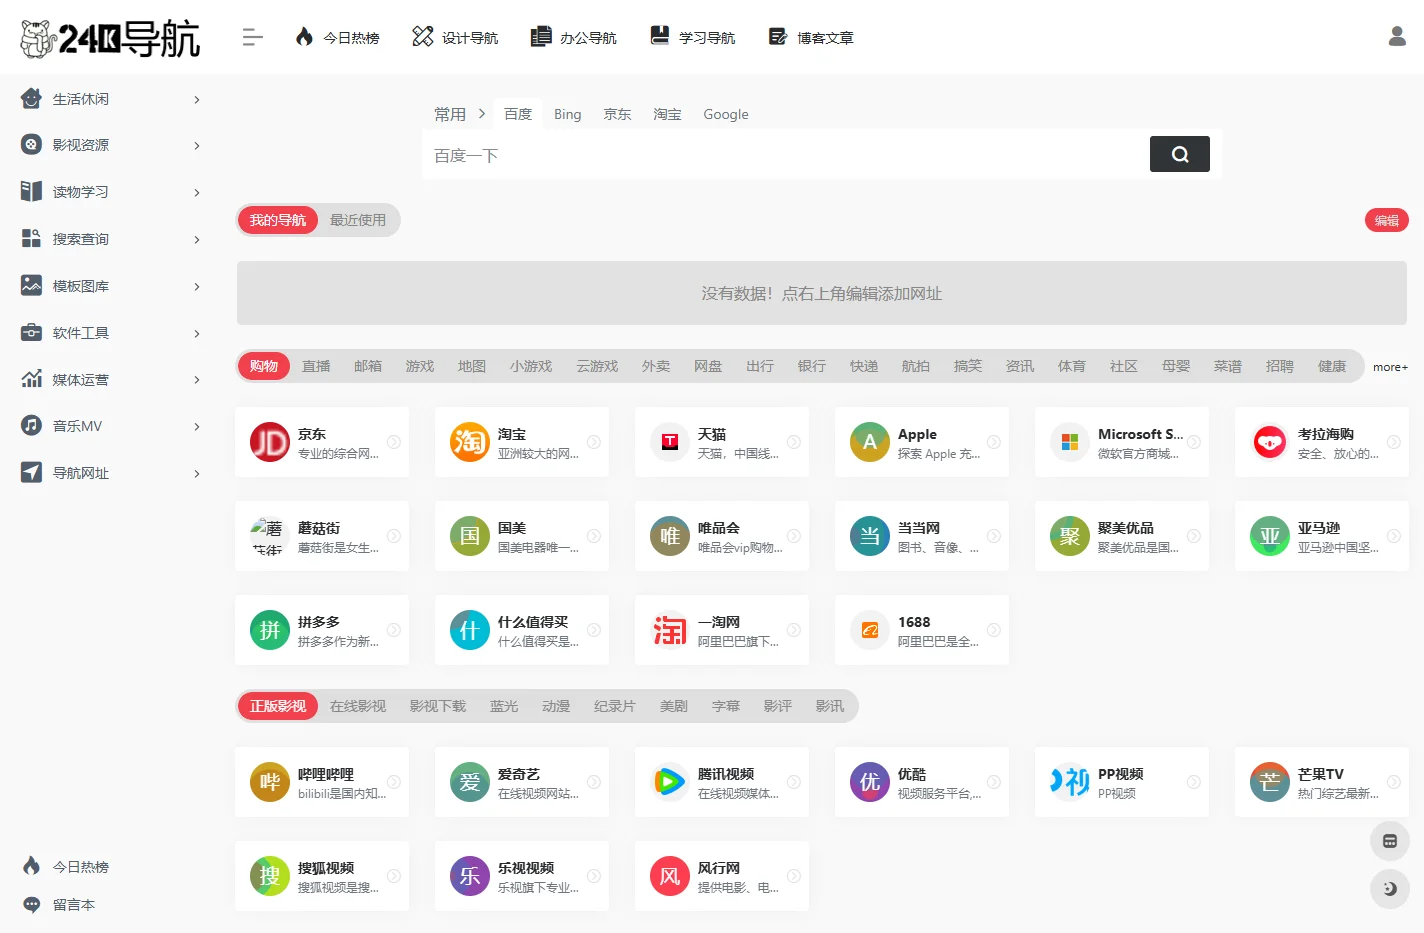Image resolution: width=1424 pixels, height=933 pixels.
Task: Select the Google search engine tab
Action: 725,114
